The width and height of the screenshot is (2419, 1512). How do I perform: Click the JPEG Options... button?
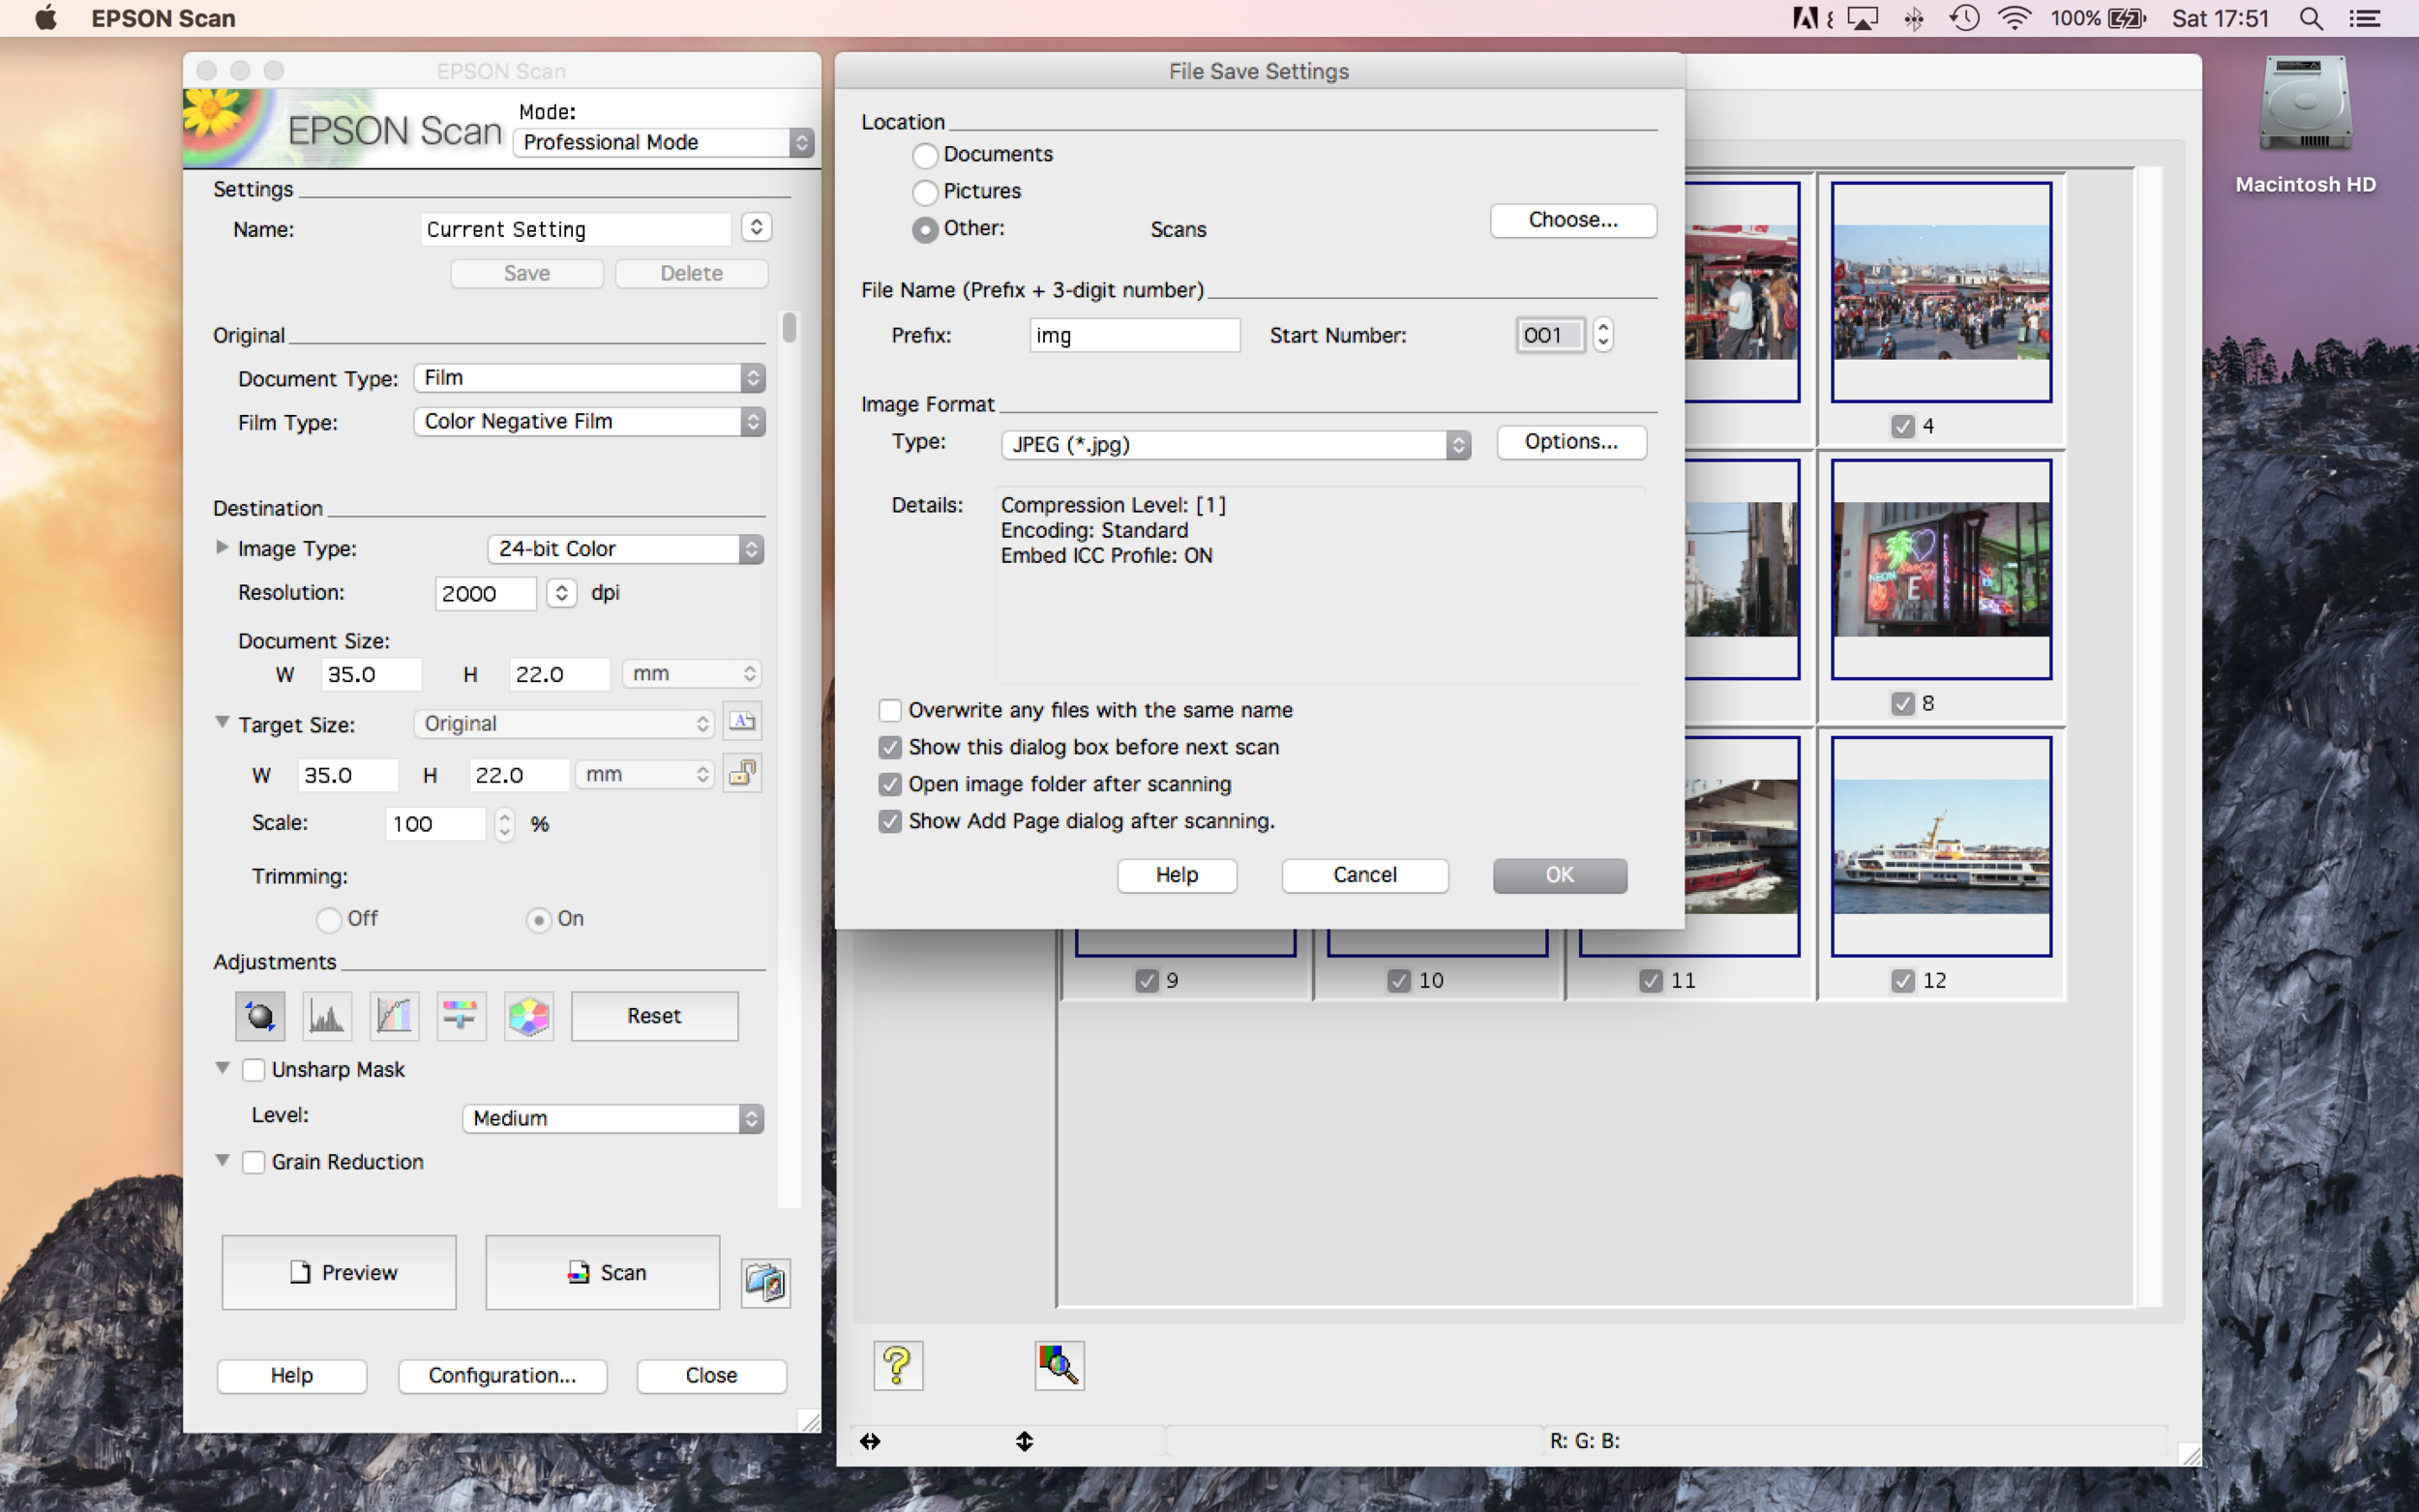(x=1570, y=442)
